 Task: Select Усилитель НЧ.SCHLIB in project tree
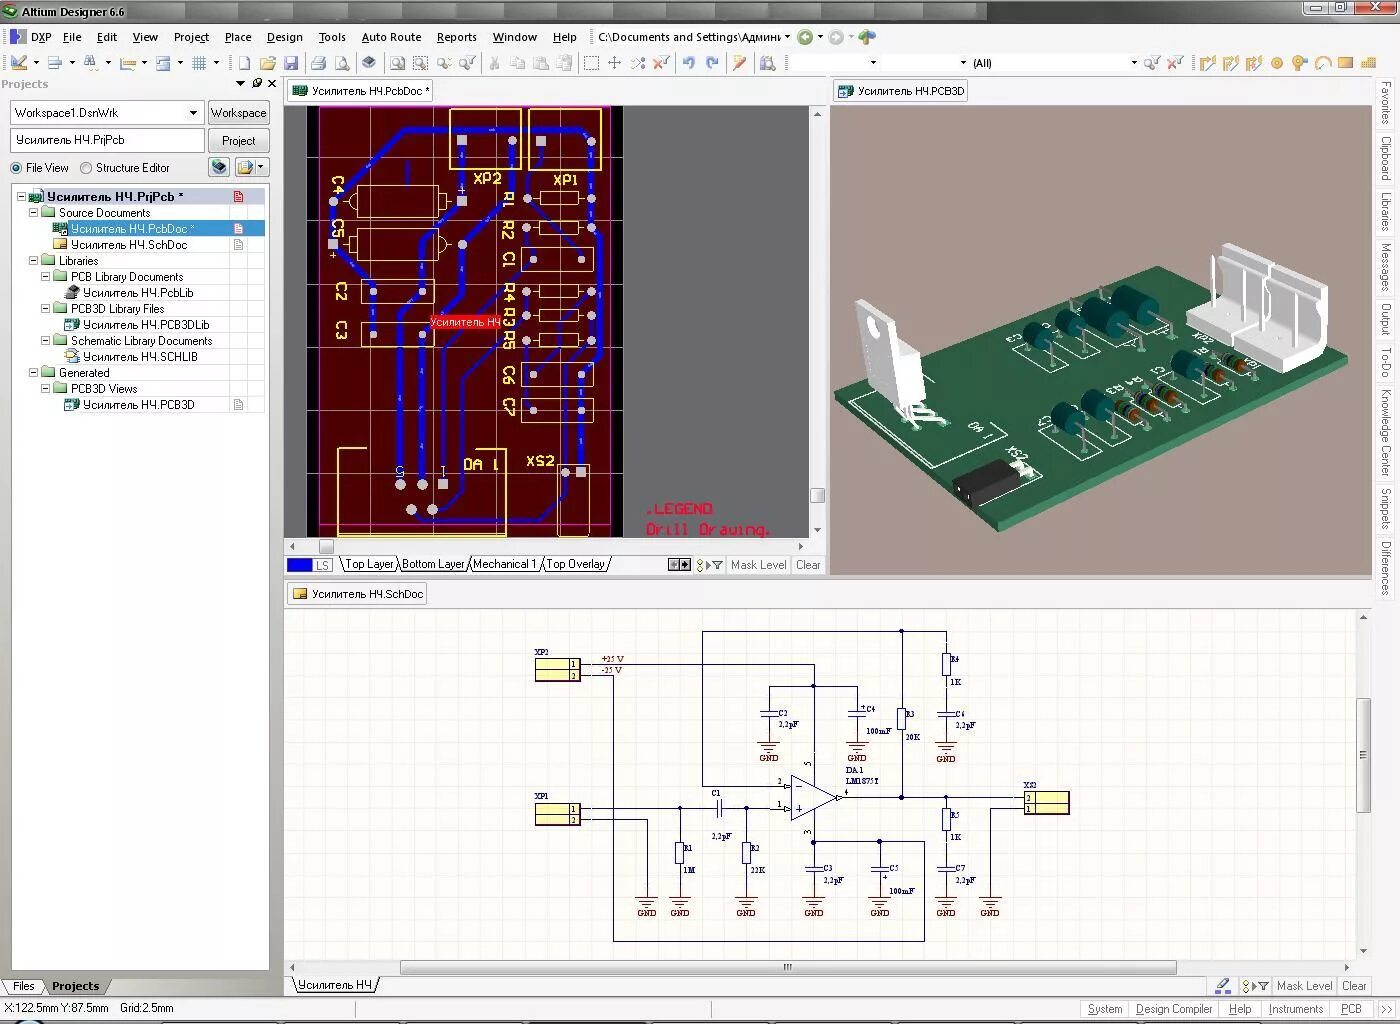(x=140, y=357)
